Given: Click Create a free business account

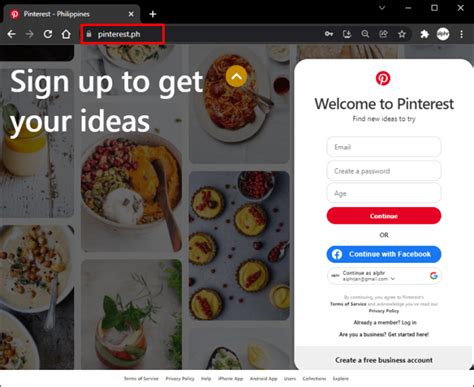Looking at the screenshot, I should 384,360.
